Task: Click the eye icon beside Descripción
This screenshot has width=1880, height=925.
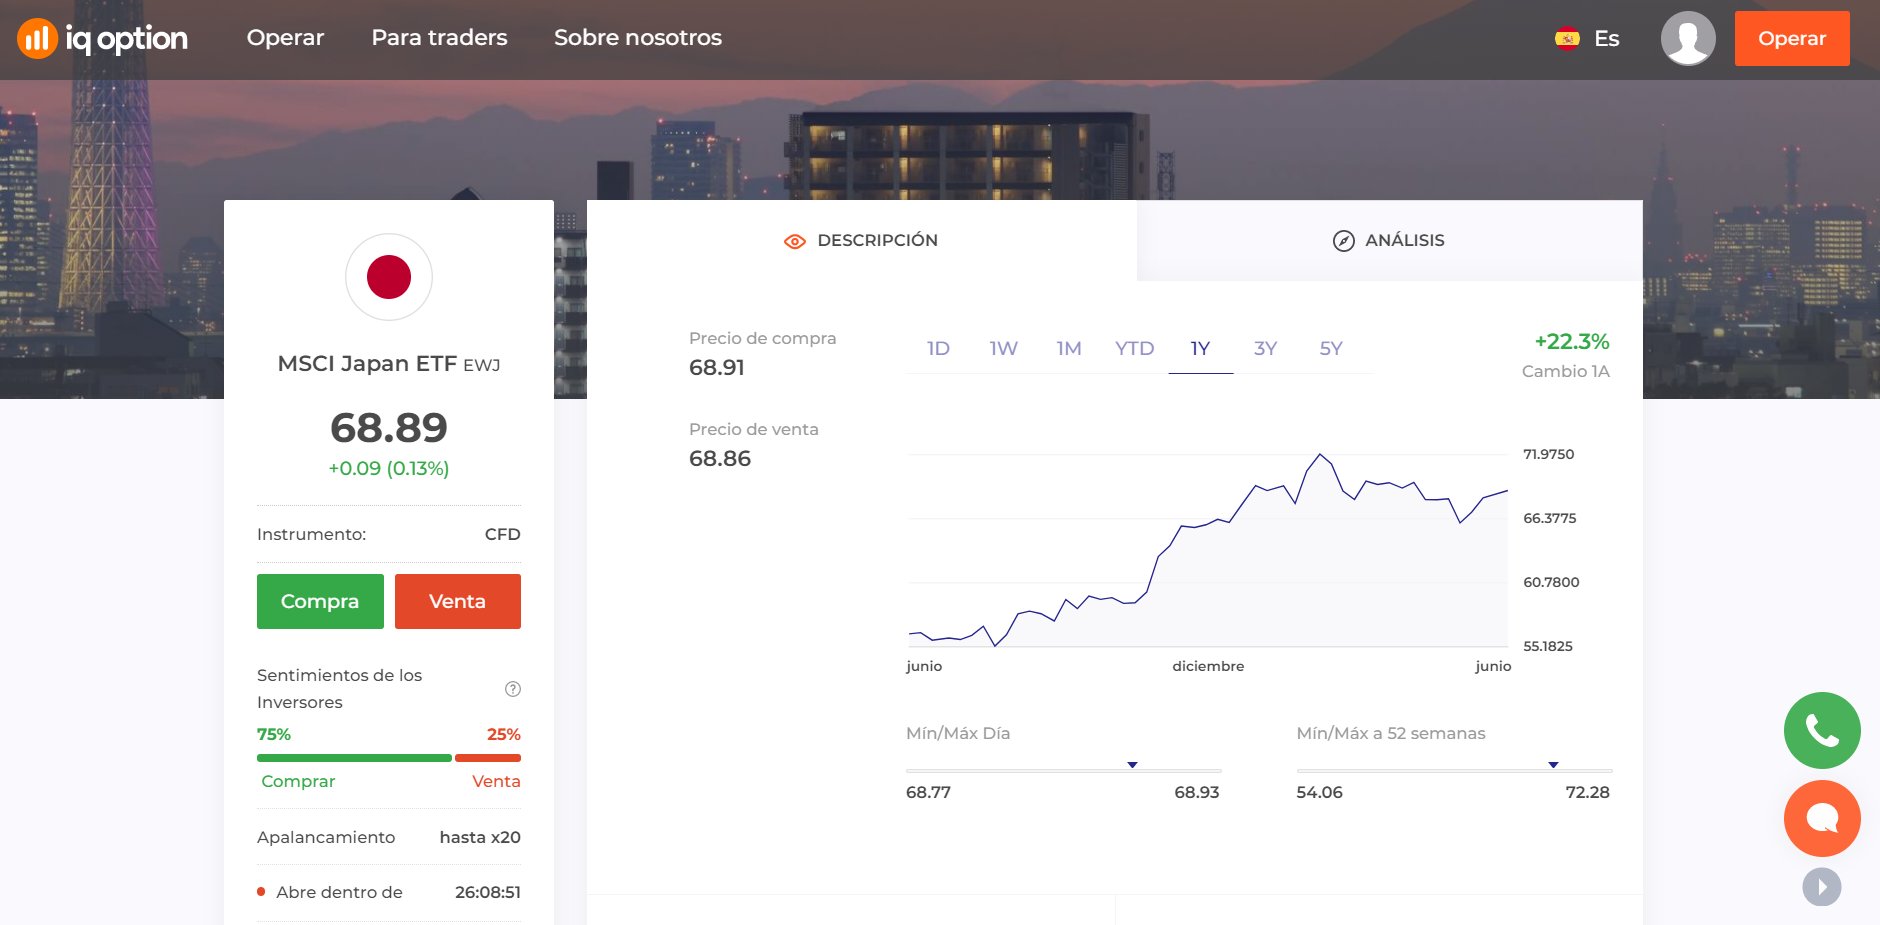Action: pyautogui.click(x=795, y=241)
